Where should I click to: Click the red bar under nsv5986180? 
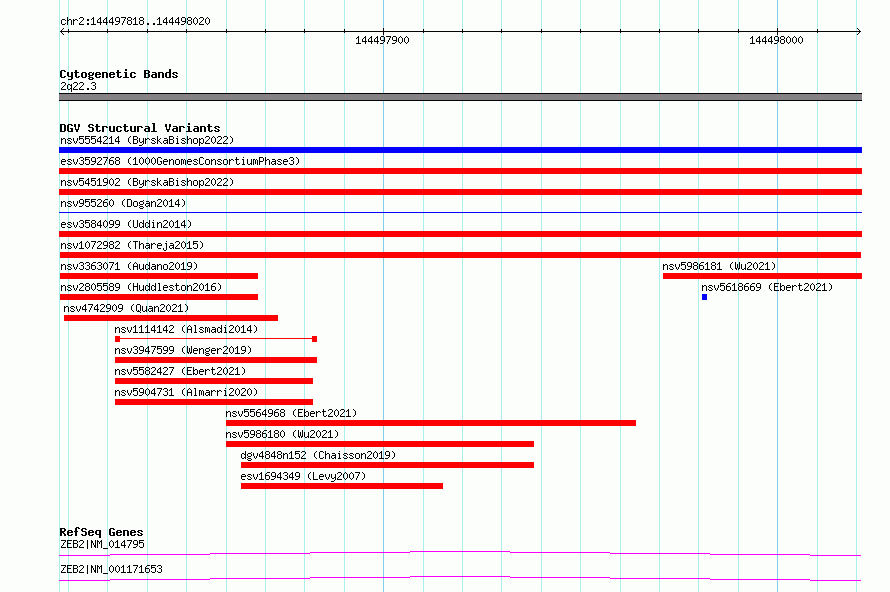380,444
